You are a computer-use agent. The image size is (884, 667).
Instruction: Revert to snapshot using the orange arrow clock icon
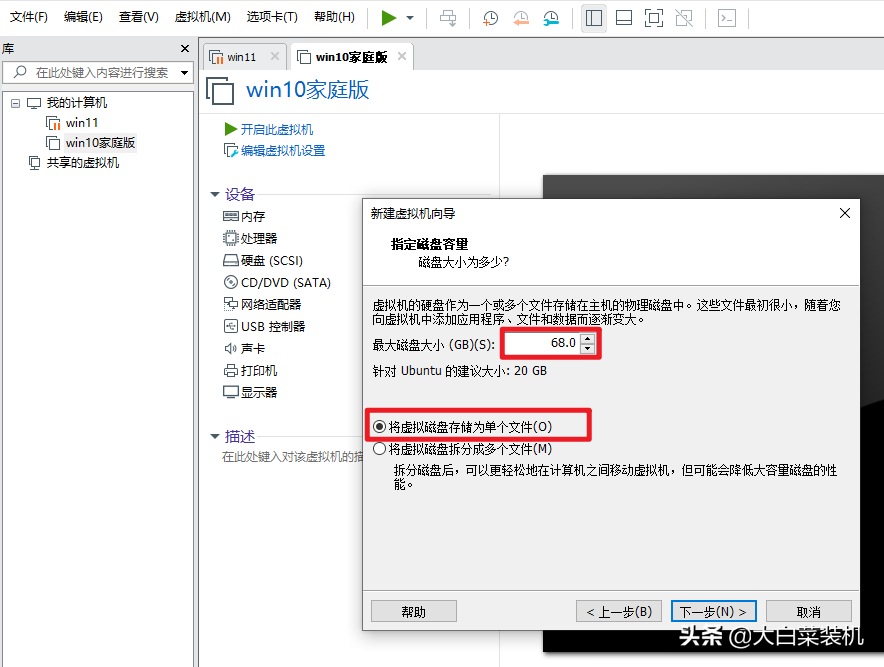coord(521,18)
